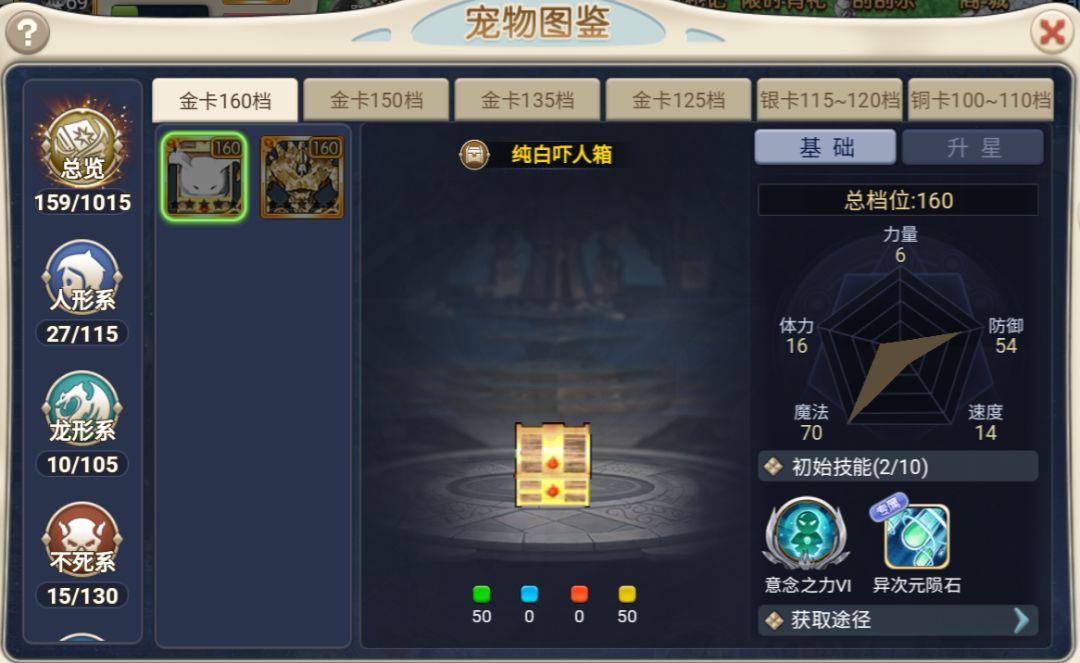Image resolution: width=1080 pixels, height=663 pixels.
Task: Open the 铜卡100~110档 tab
Action: coord(981,101)
